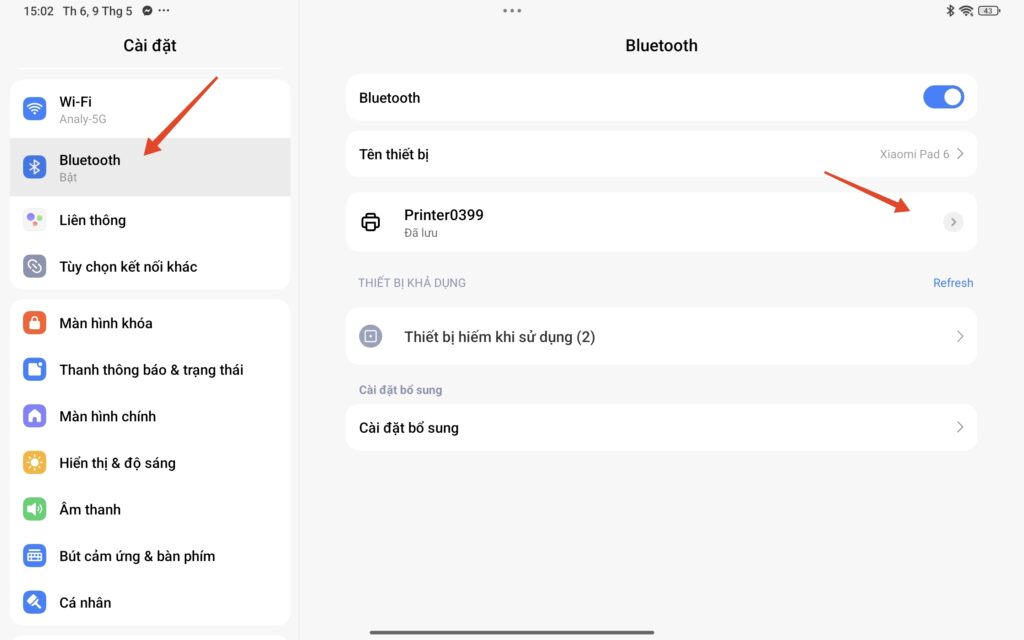The height and width of the screenshot is (640, 1024).
Task: Tap the printer icon beside Printer0399
Action: tap(370, 222)
